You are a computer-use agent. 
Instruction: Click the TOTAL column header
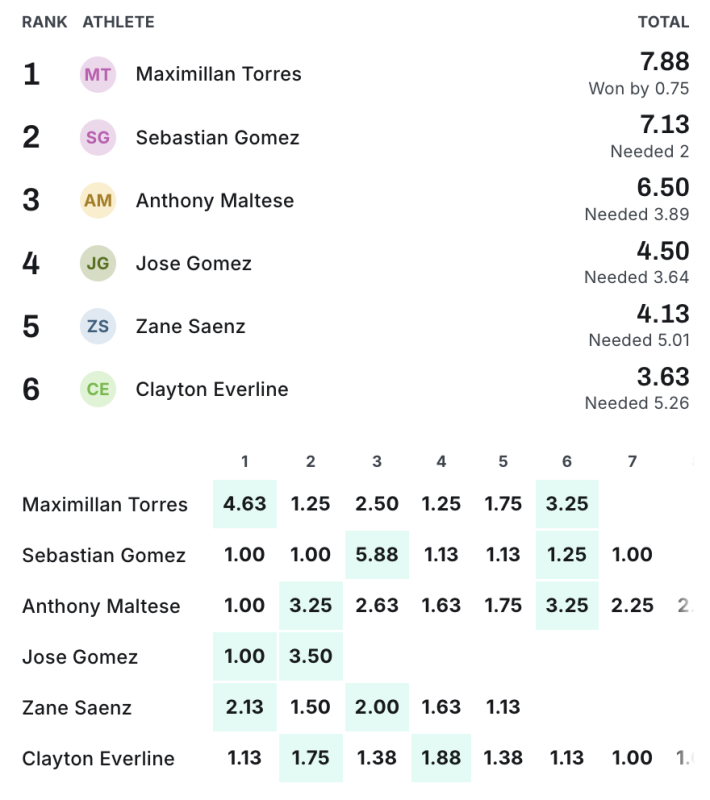point(663,22)
